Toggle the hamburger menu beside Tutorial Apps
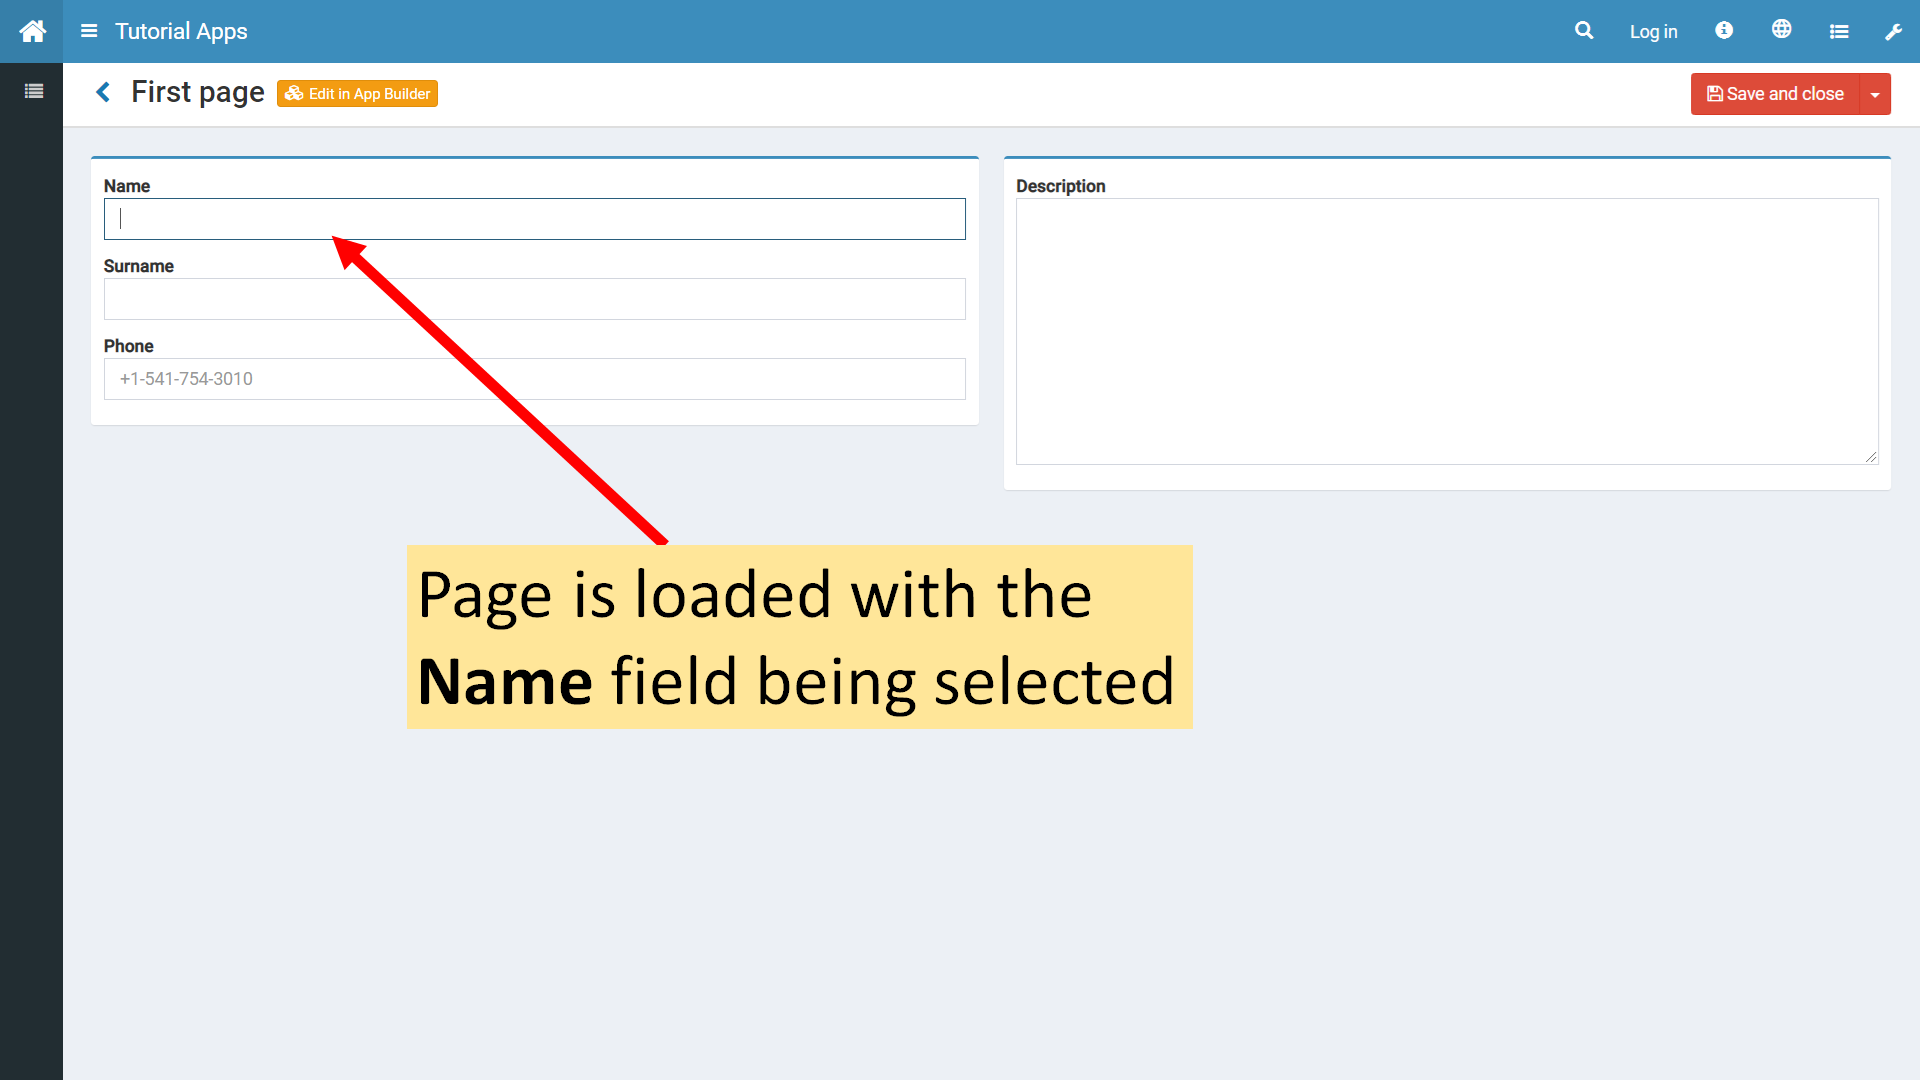This screenshot has width=1920, height=1080. point(89,31)
